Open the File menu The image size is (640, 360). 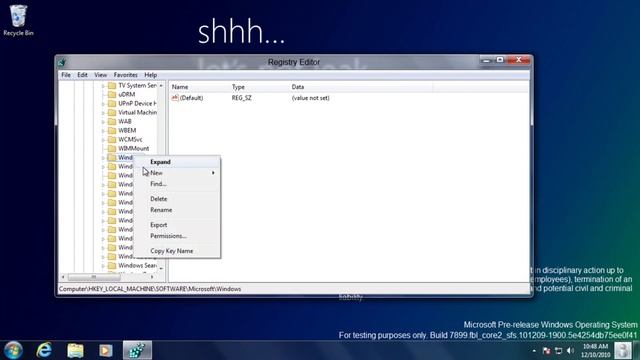(x=66, y=75)
